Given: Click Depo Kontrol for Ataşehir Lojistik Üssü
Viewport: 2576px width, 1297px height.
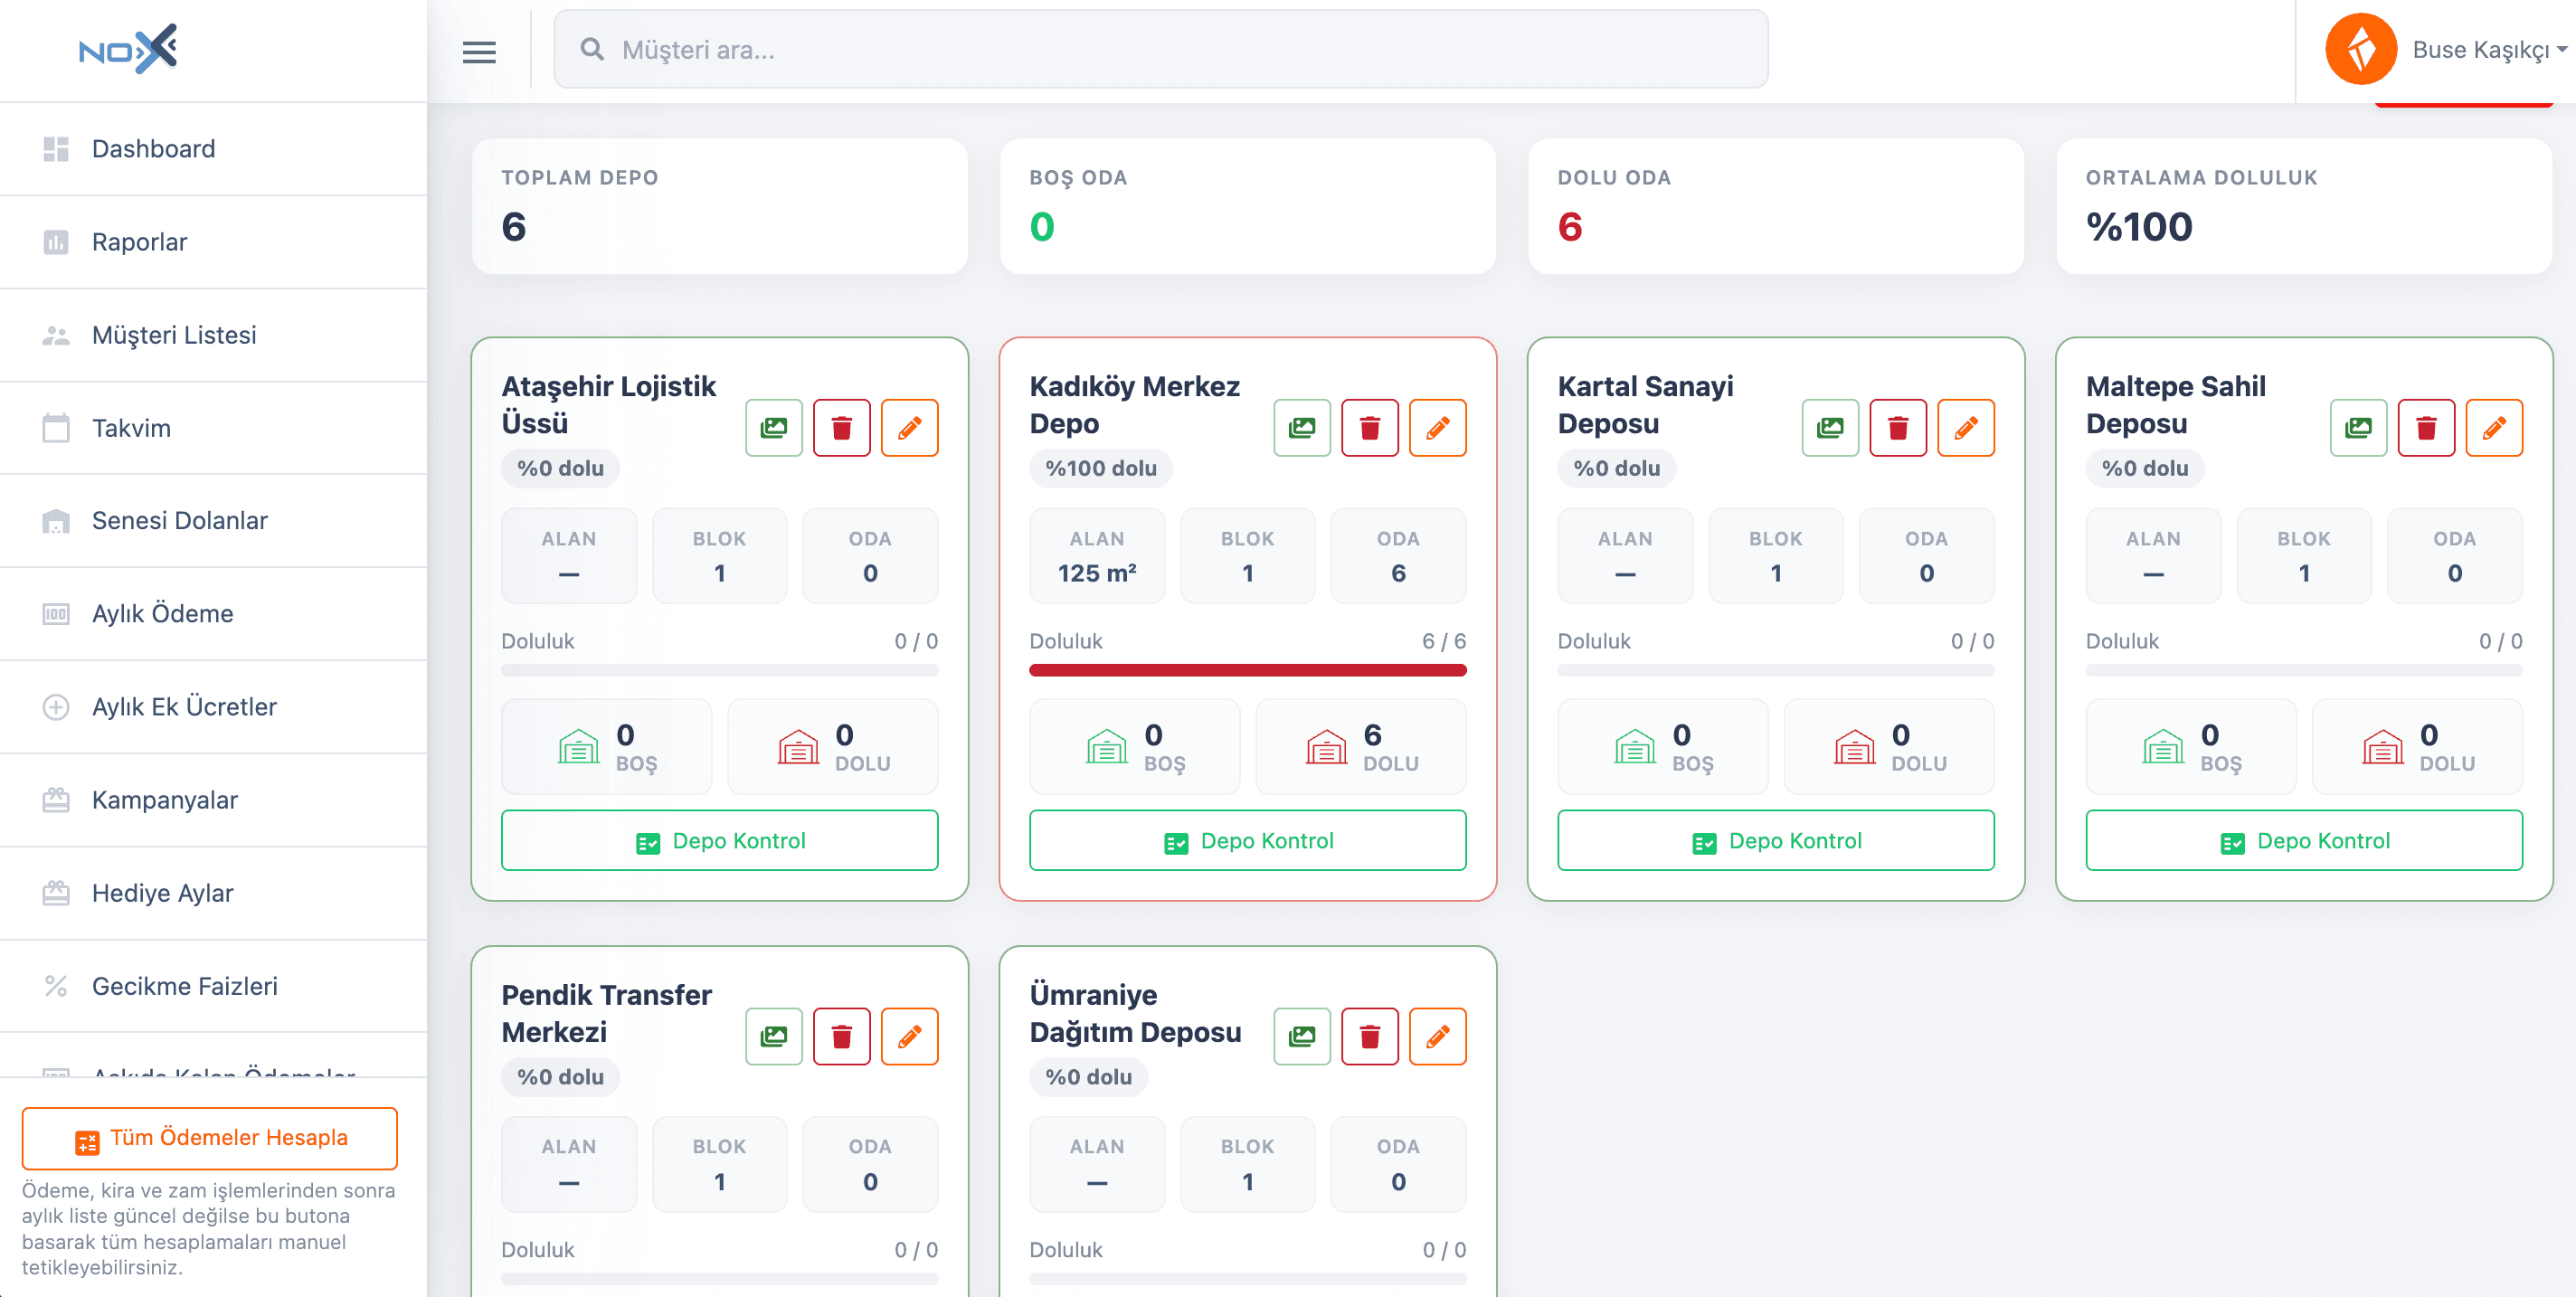Looking at the screenshot, I should (720, 841).
